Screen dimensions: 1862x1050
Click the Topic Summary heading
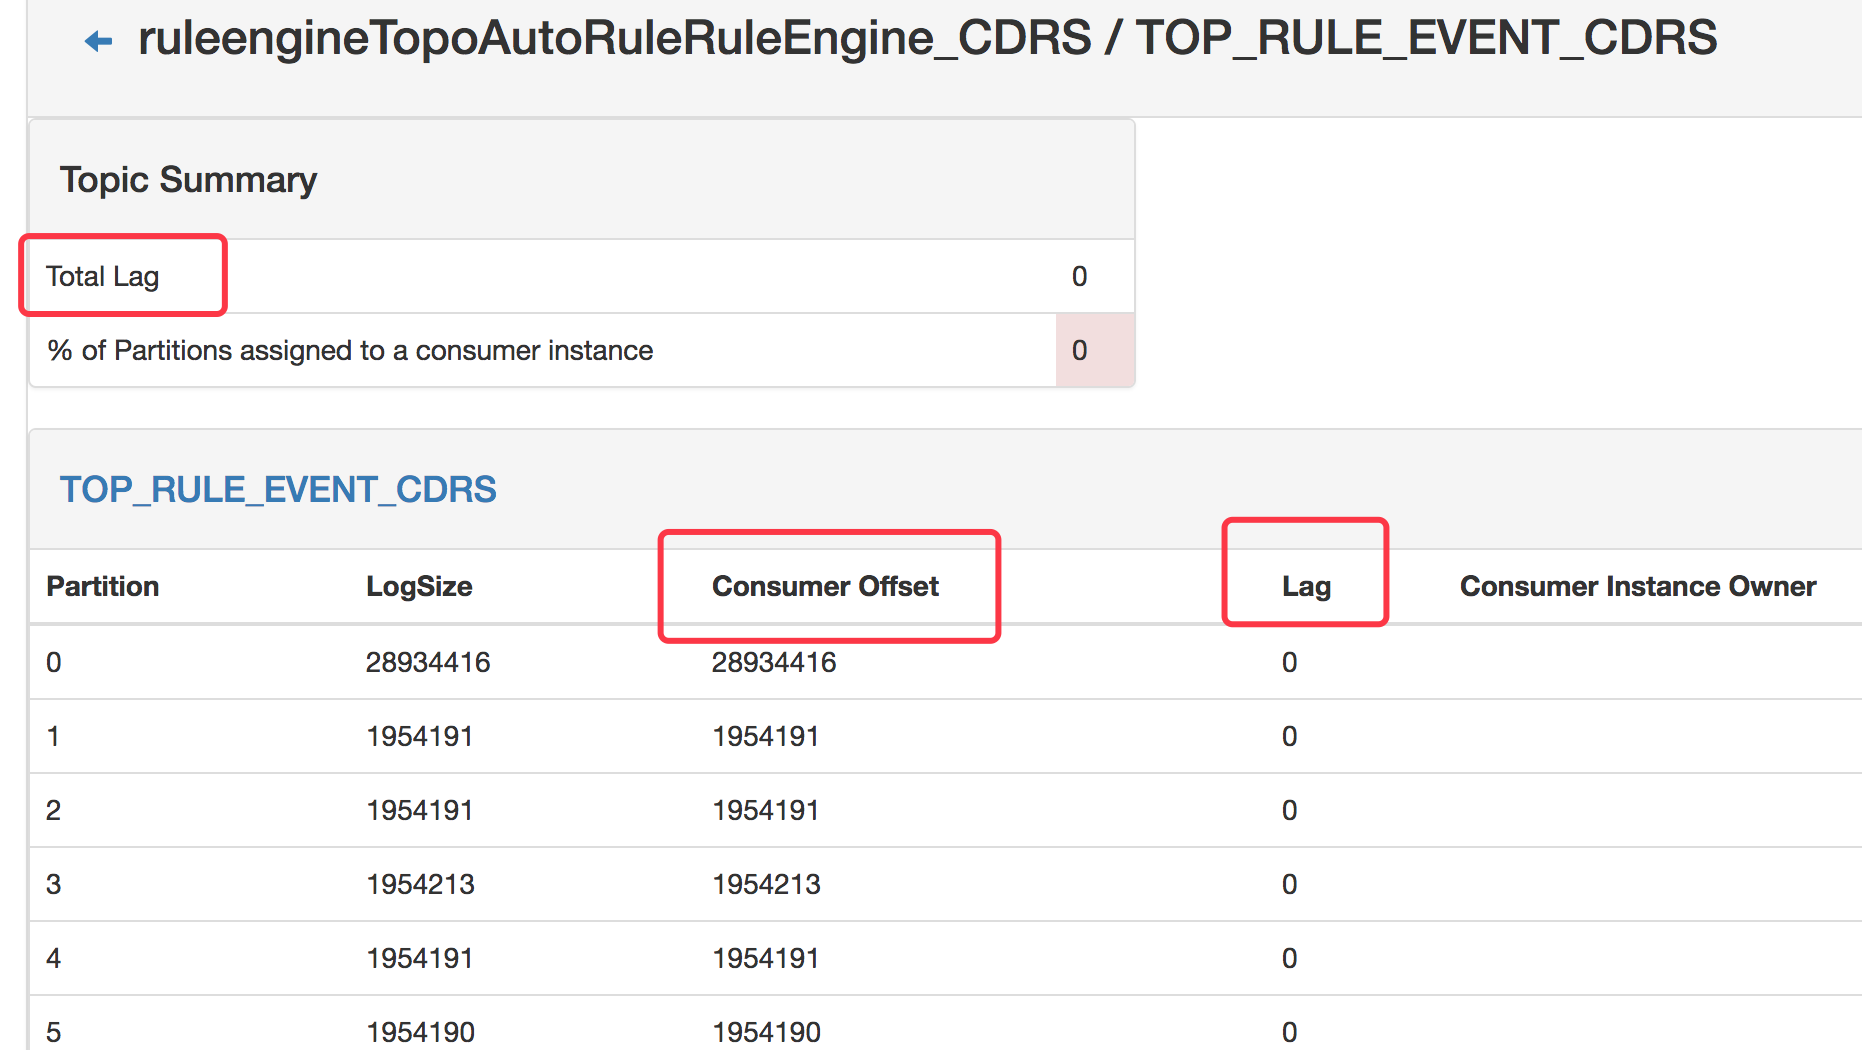(x=188, y=180)
